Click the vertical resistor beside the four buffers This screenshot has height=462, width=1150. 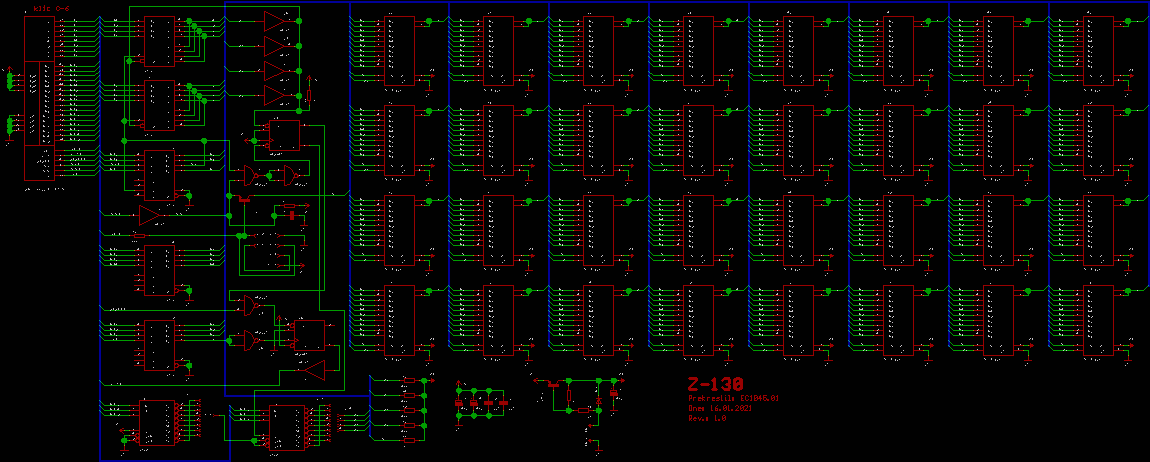point(309,93)
